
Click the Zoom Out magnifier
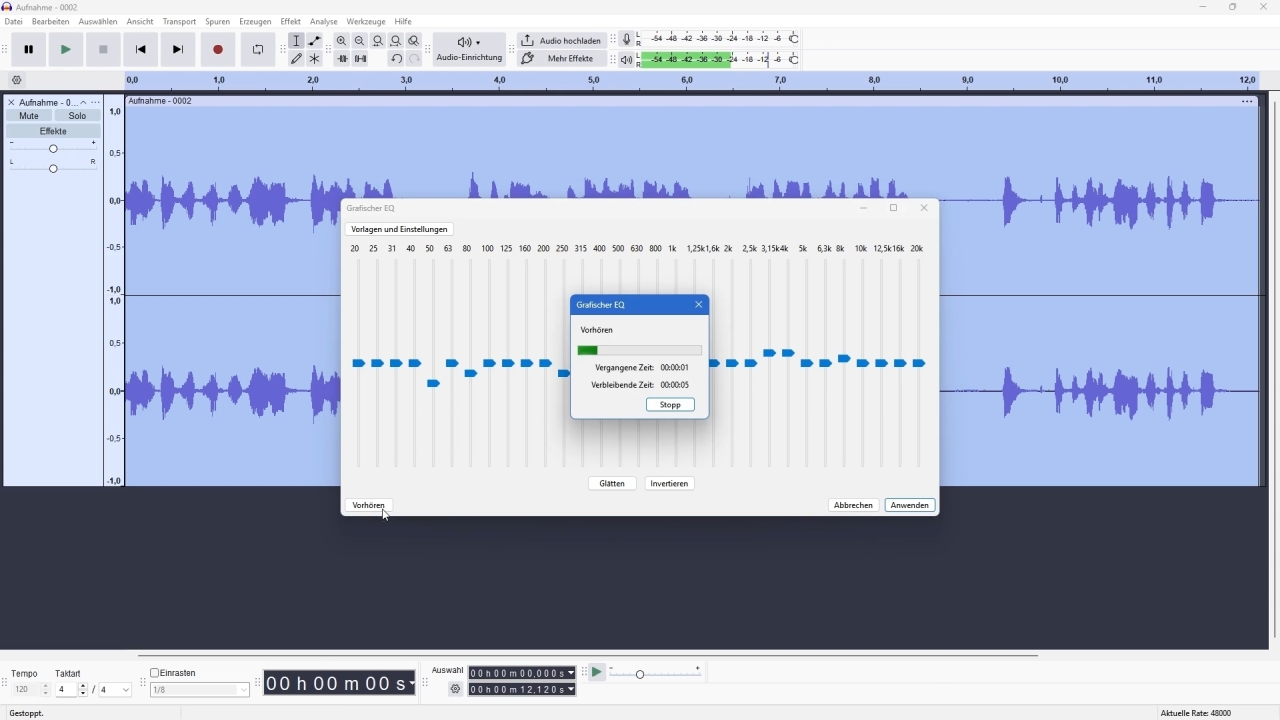click(360, 41)
